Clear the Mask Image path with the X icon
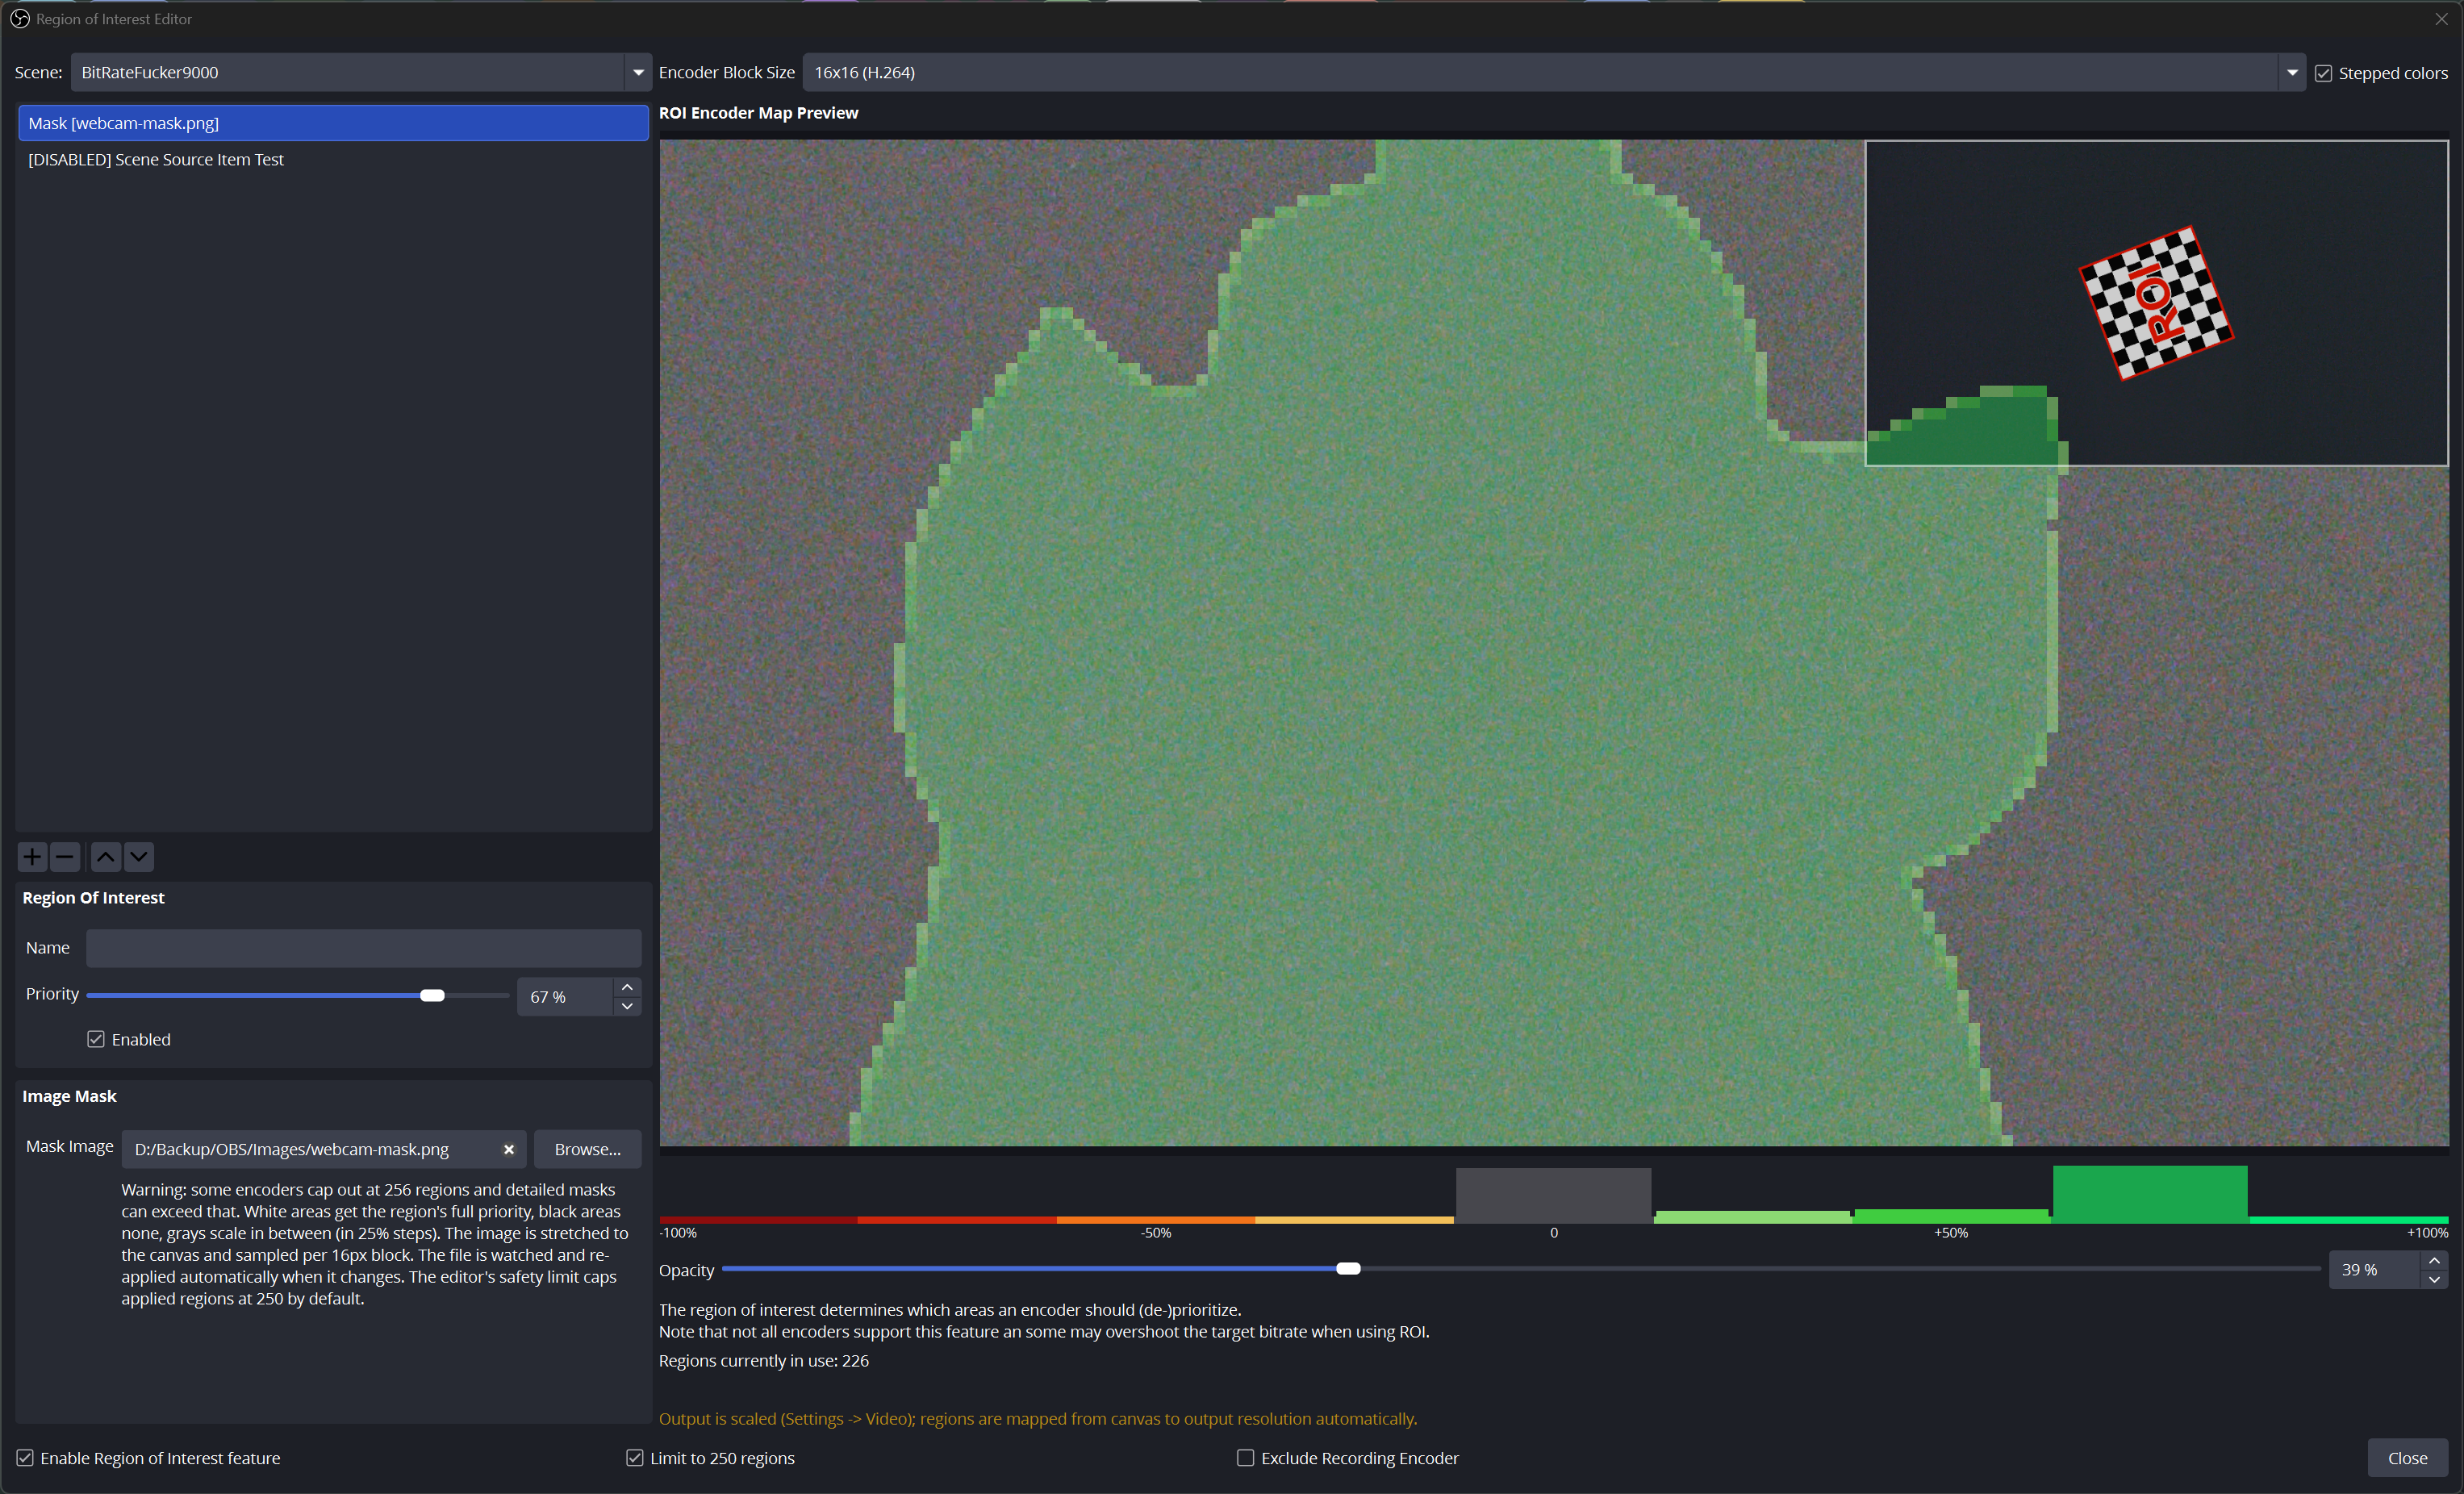This screenshot has height=1494, width=2464. pos(508,1149)
